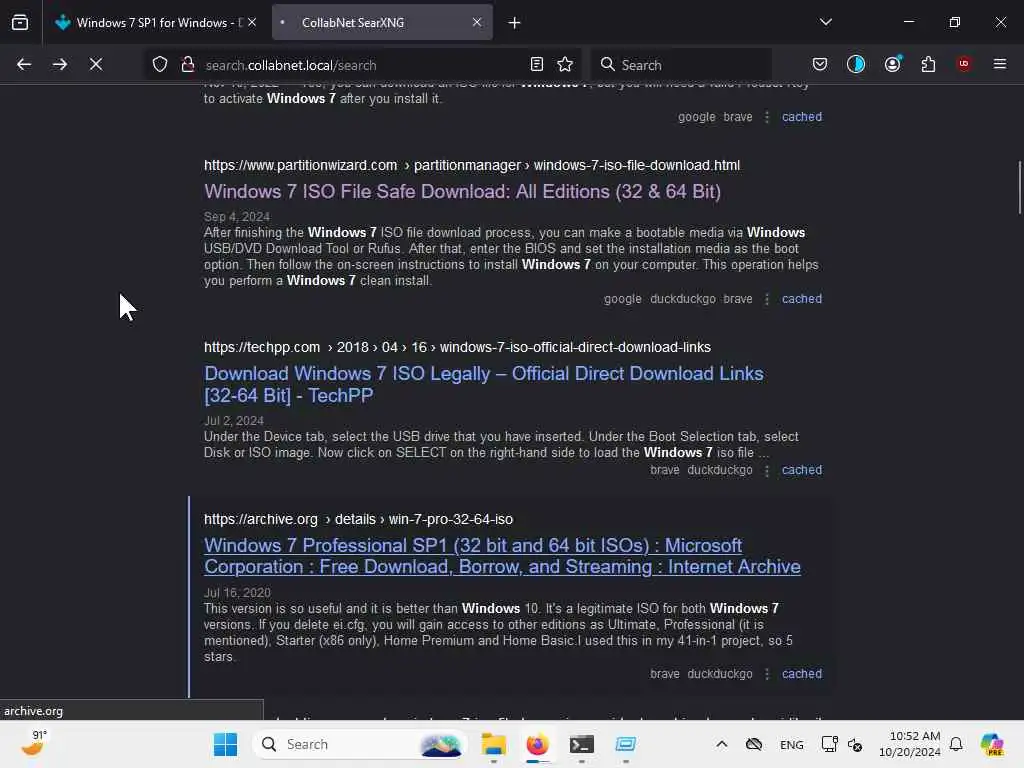Close the Windows 7 SP1 tab

pos(252,22)
